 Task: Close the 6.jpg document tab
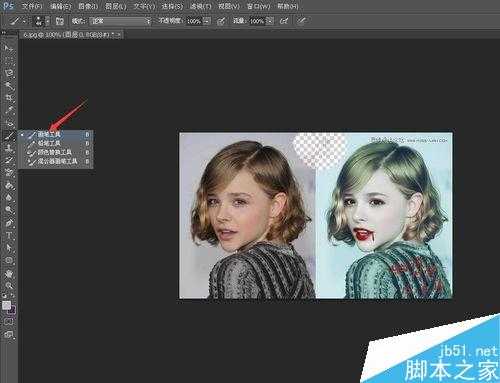119,34
